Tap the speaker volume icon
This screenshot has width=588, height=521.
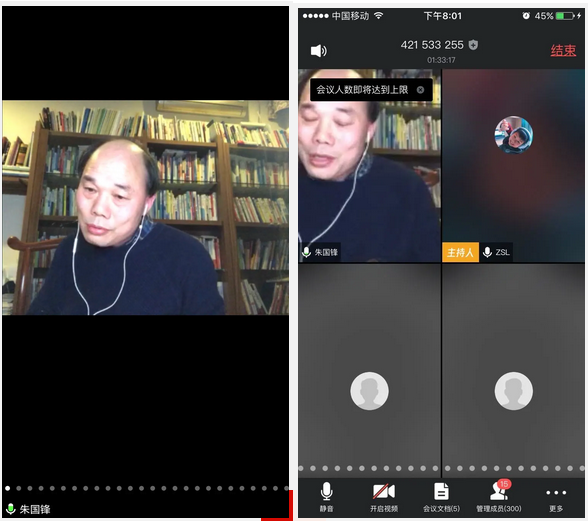click(318, 51)
